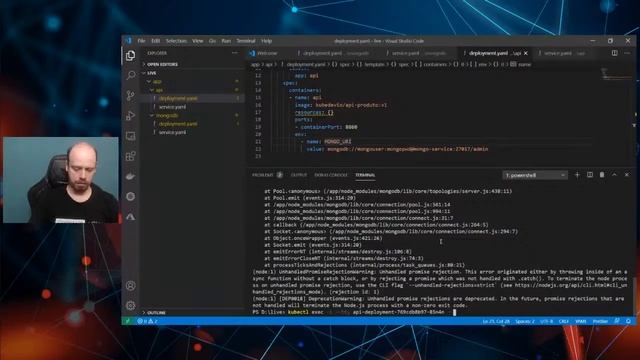640x360 pixels.
Task: Open errors and warnings count in status bar
Action: [x=147, y=321]
